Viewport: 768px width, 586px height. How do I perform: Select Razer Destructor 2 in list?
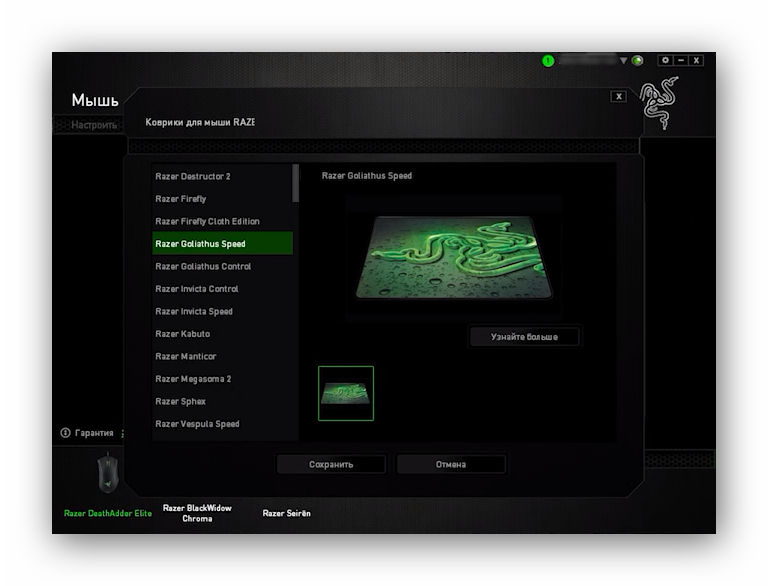222,176
